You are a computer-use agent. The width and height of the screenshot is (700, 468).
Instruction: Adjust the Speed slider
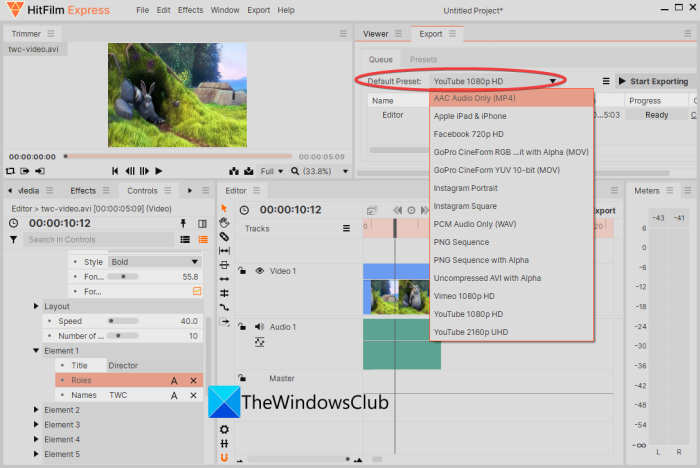click(x=123, y=321)
